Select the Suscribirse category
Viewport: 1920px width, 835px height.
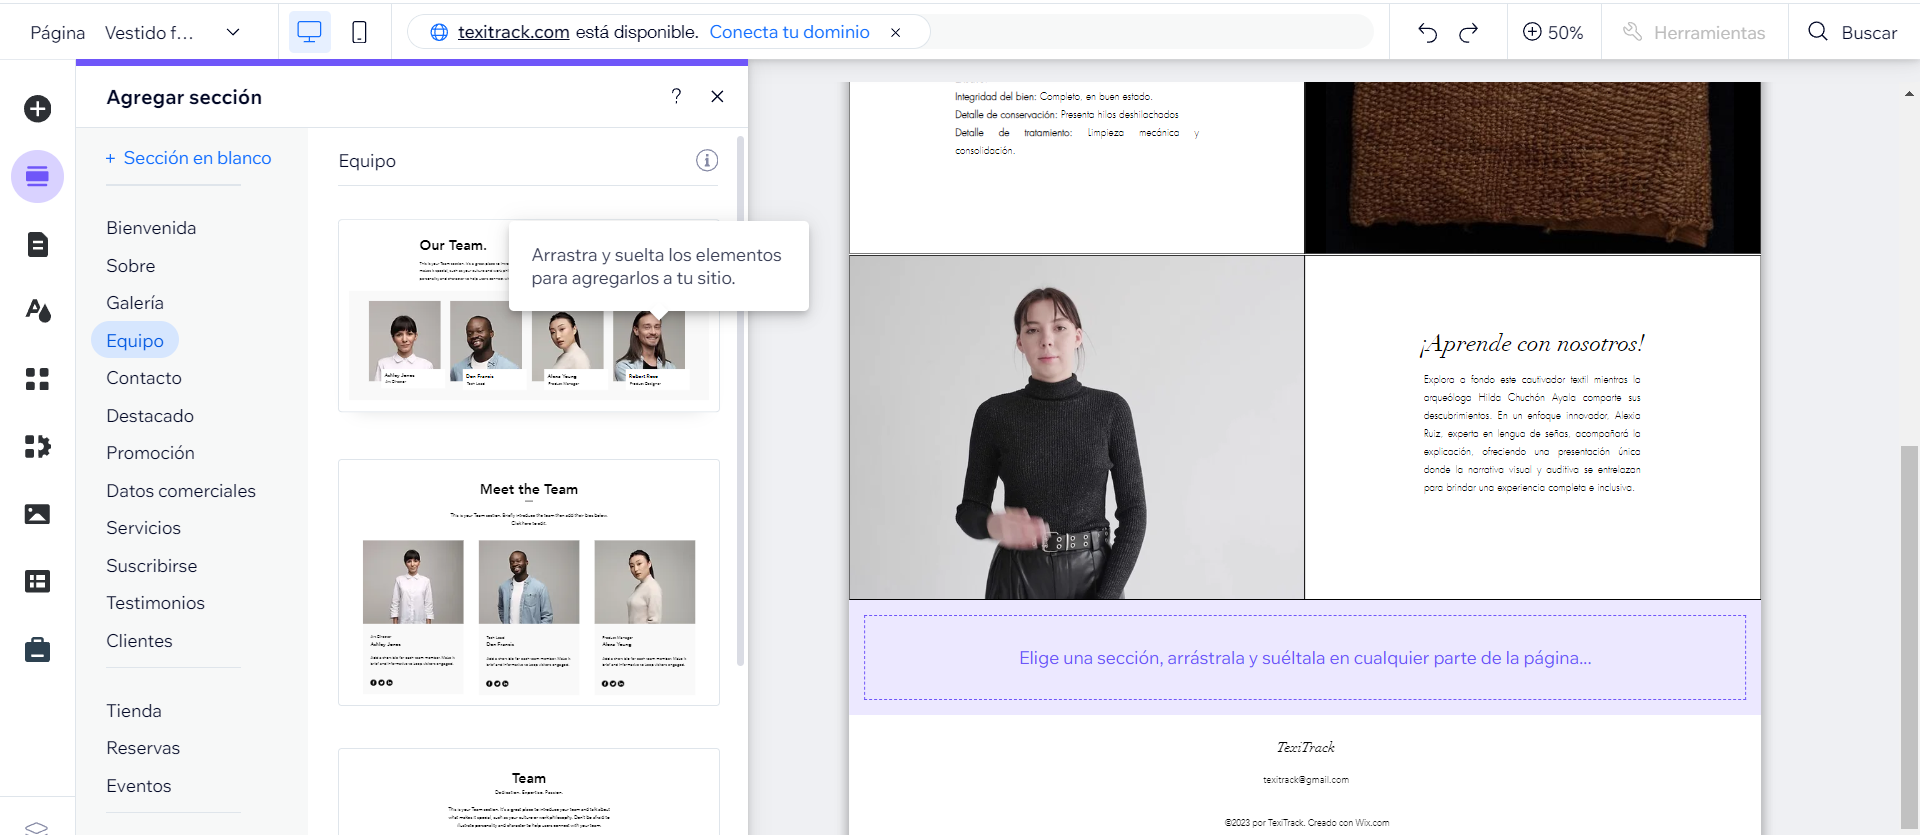pyautogui.click(x=152, y=566)
